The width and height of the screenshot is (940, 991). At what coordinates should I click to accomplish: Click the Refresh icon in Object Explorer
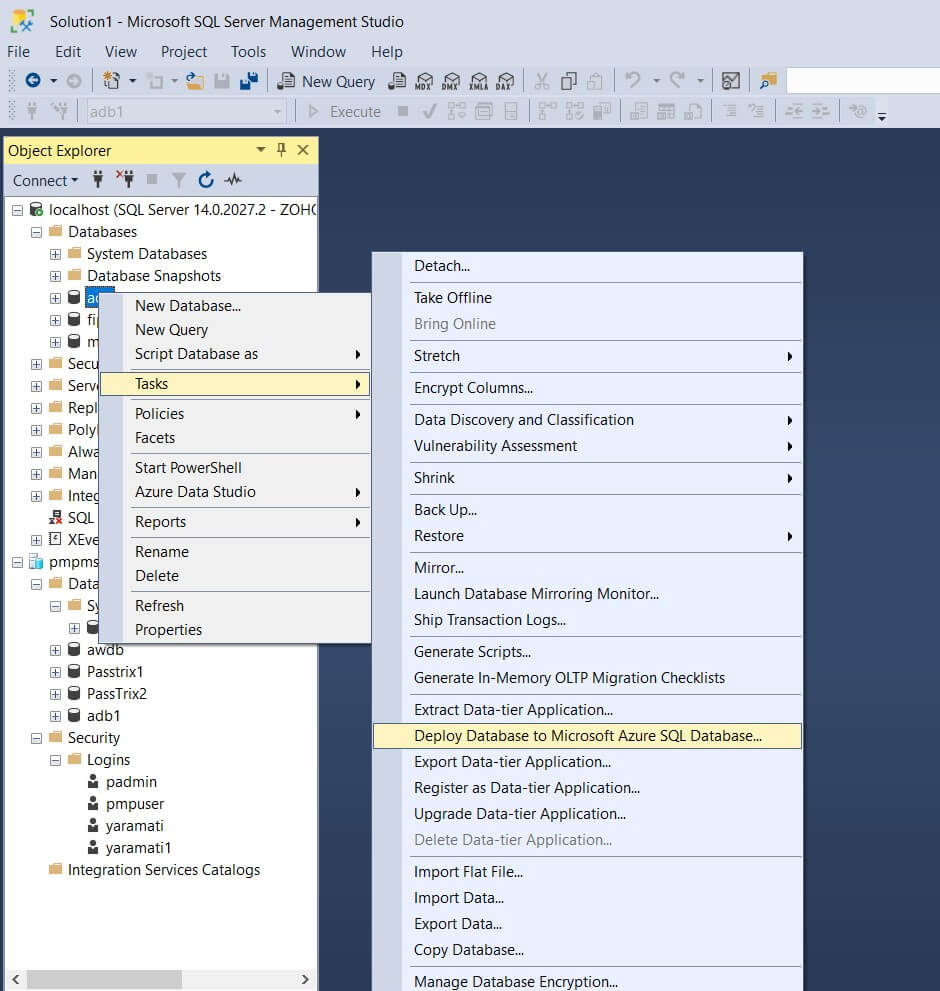[x=206, y=180]
